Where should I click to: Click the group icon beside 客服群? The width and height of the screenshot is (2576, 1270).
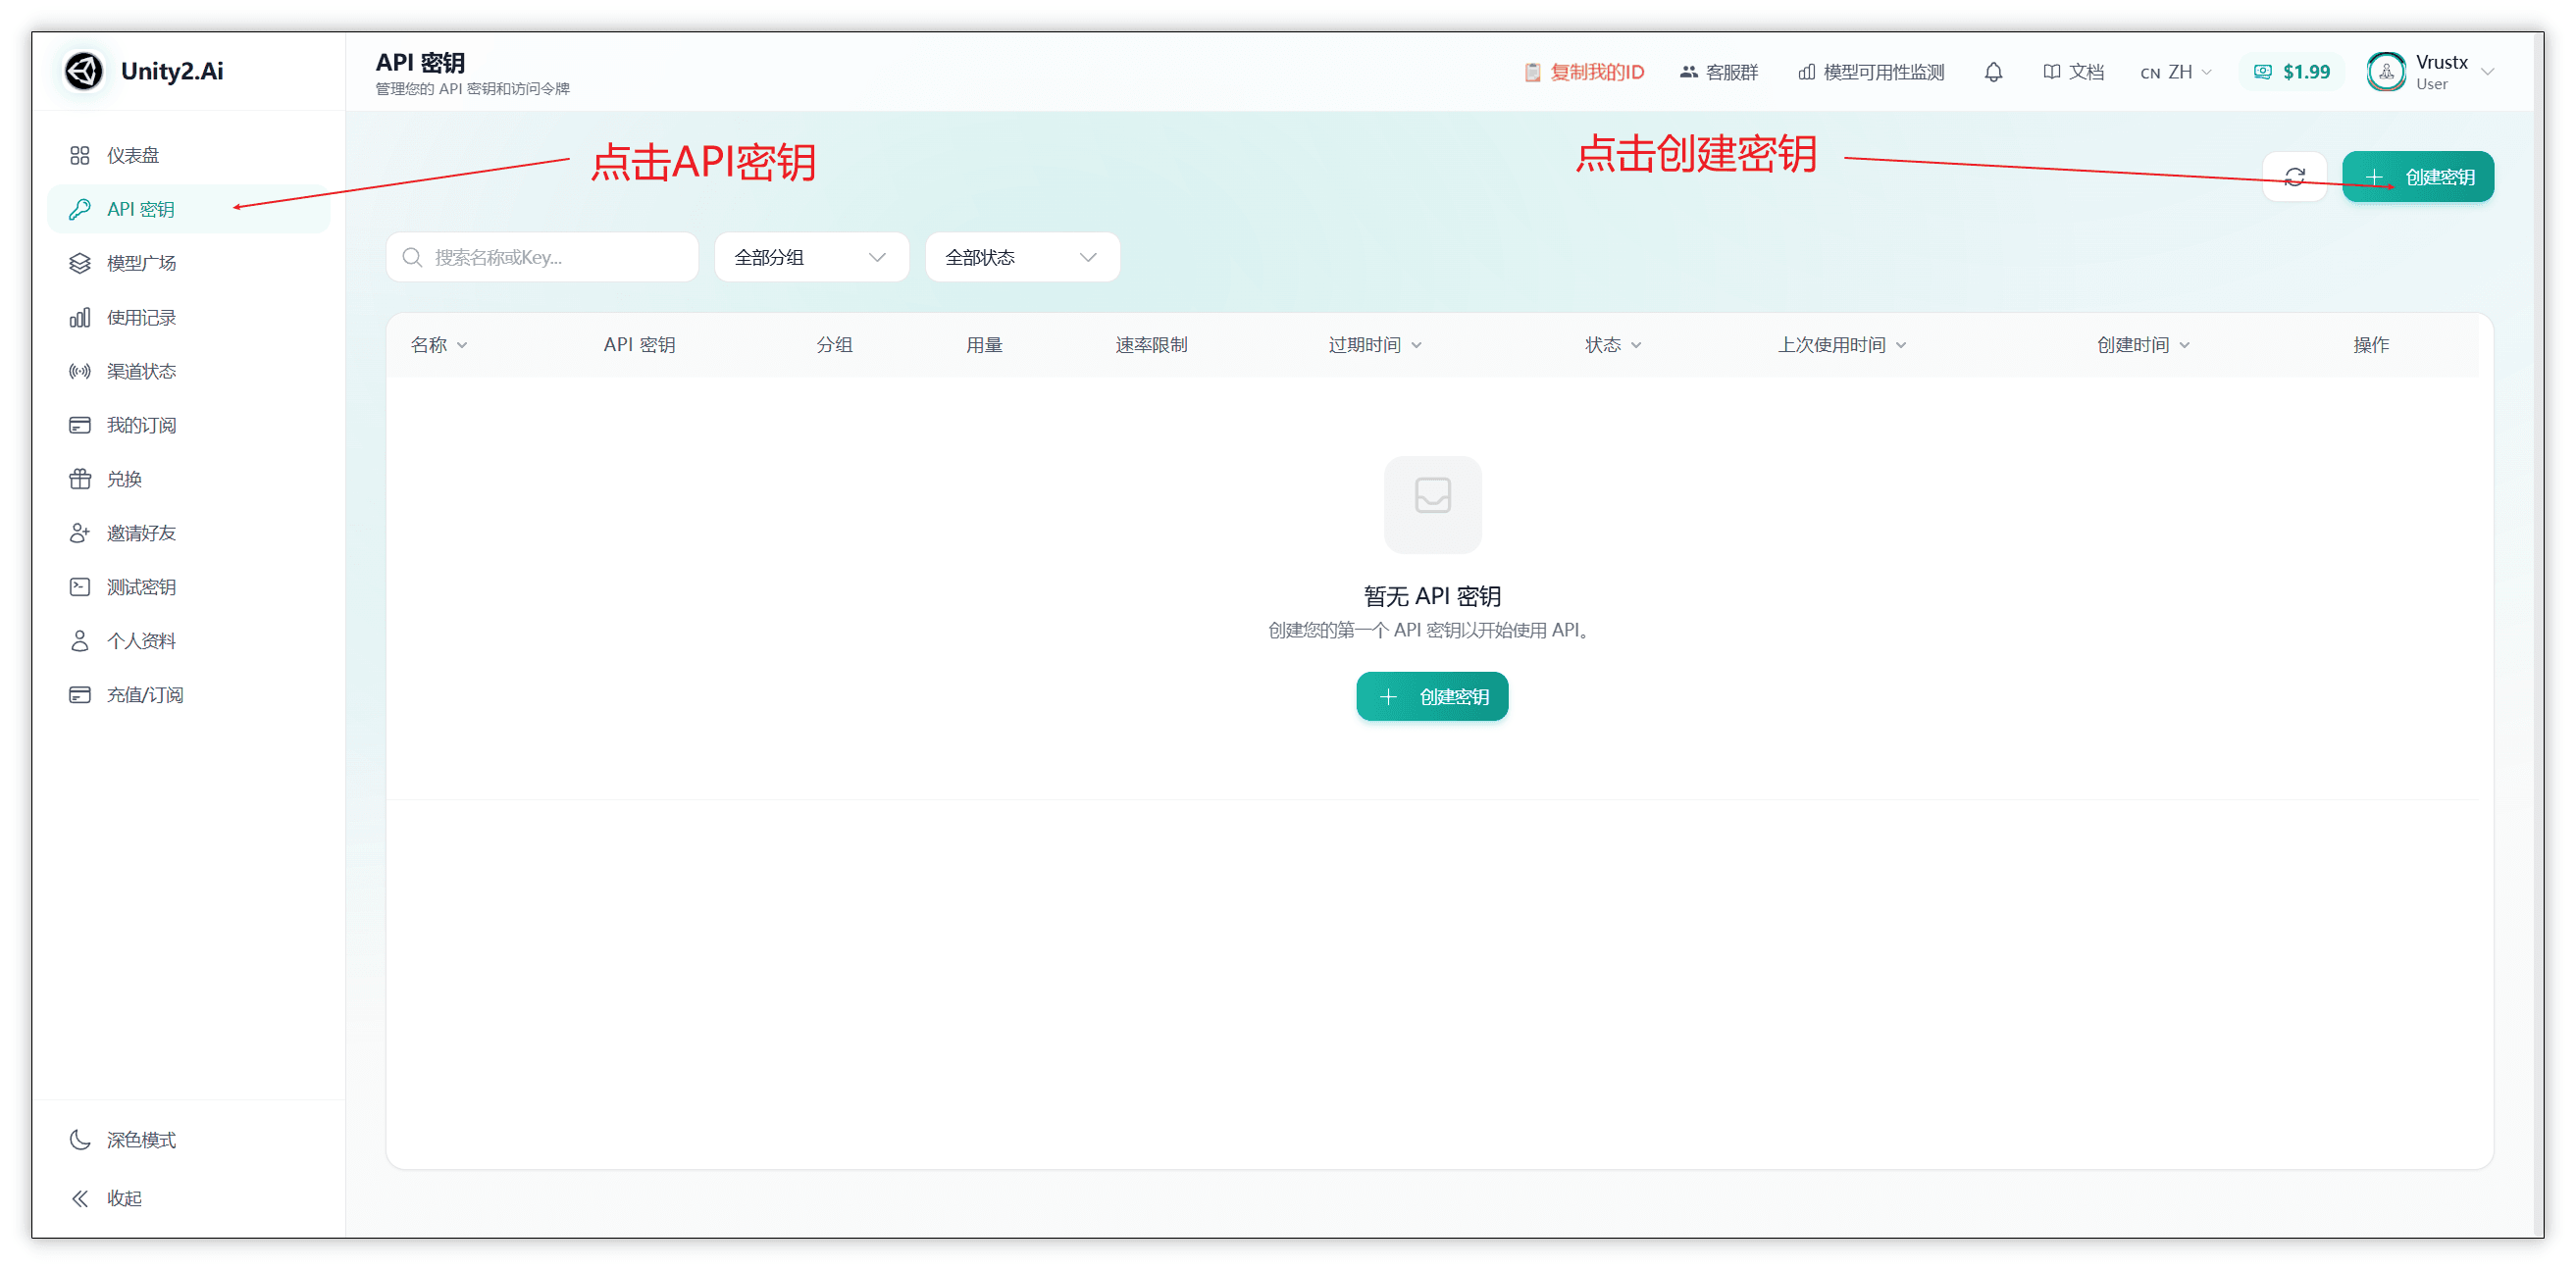tap(1688, 72)
